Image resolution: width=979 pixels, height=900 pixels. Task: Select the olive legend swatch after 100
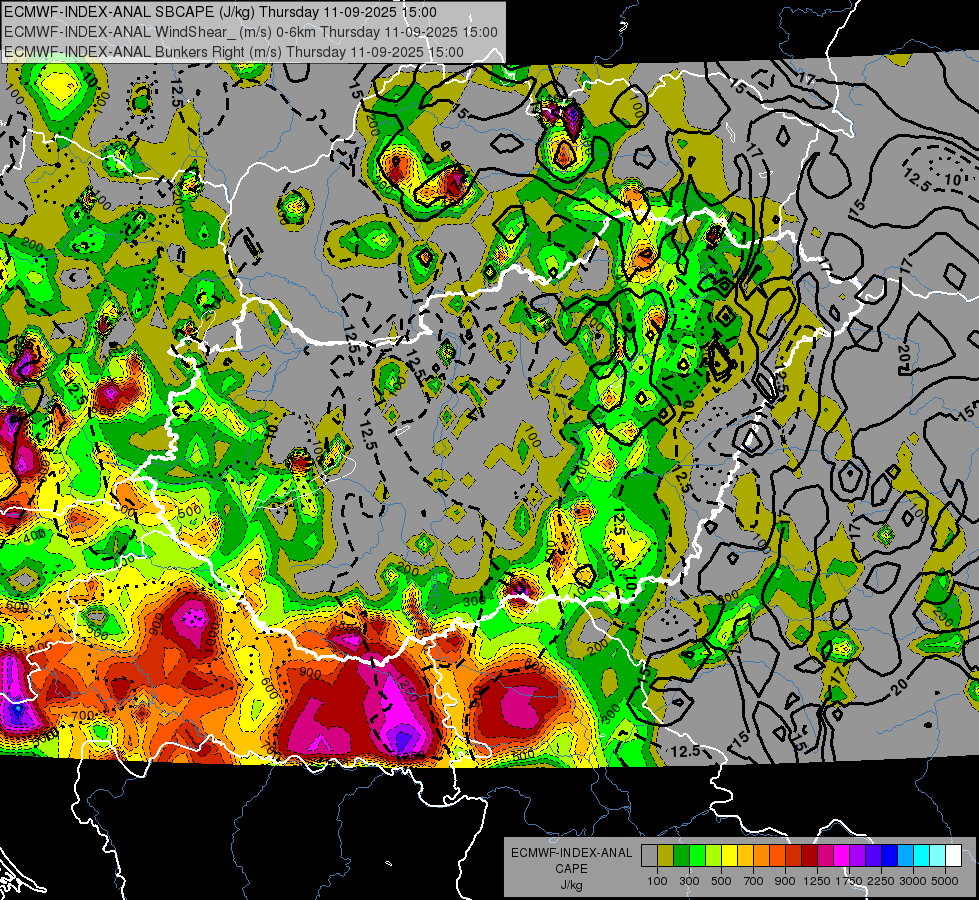click(666, 856)
